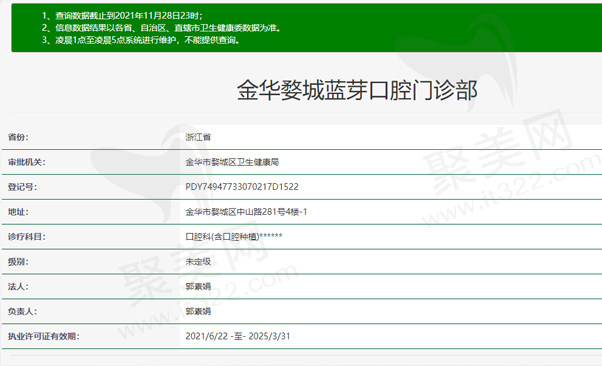Select 口腔科(含口腔种植) value
602x366 pixels.
pos(234,237)
